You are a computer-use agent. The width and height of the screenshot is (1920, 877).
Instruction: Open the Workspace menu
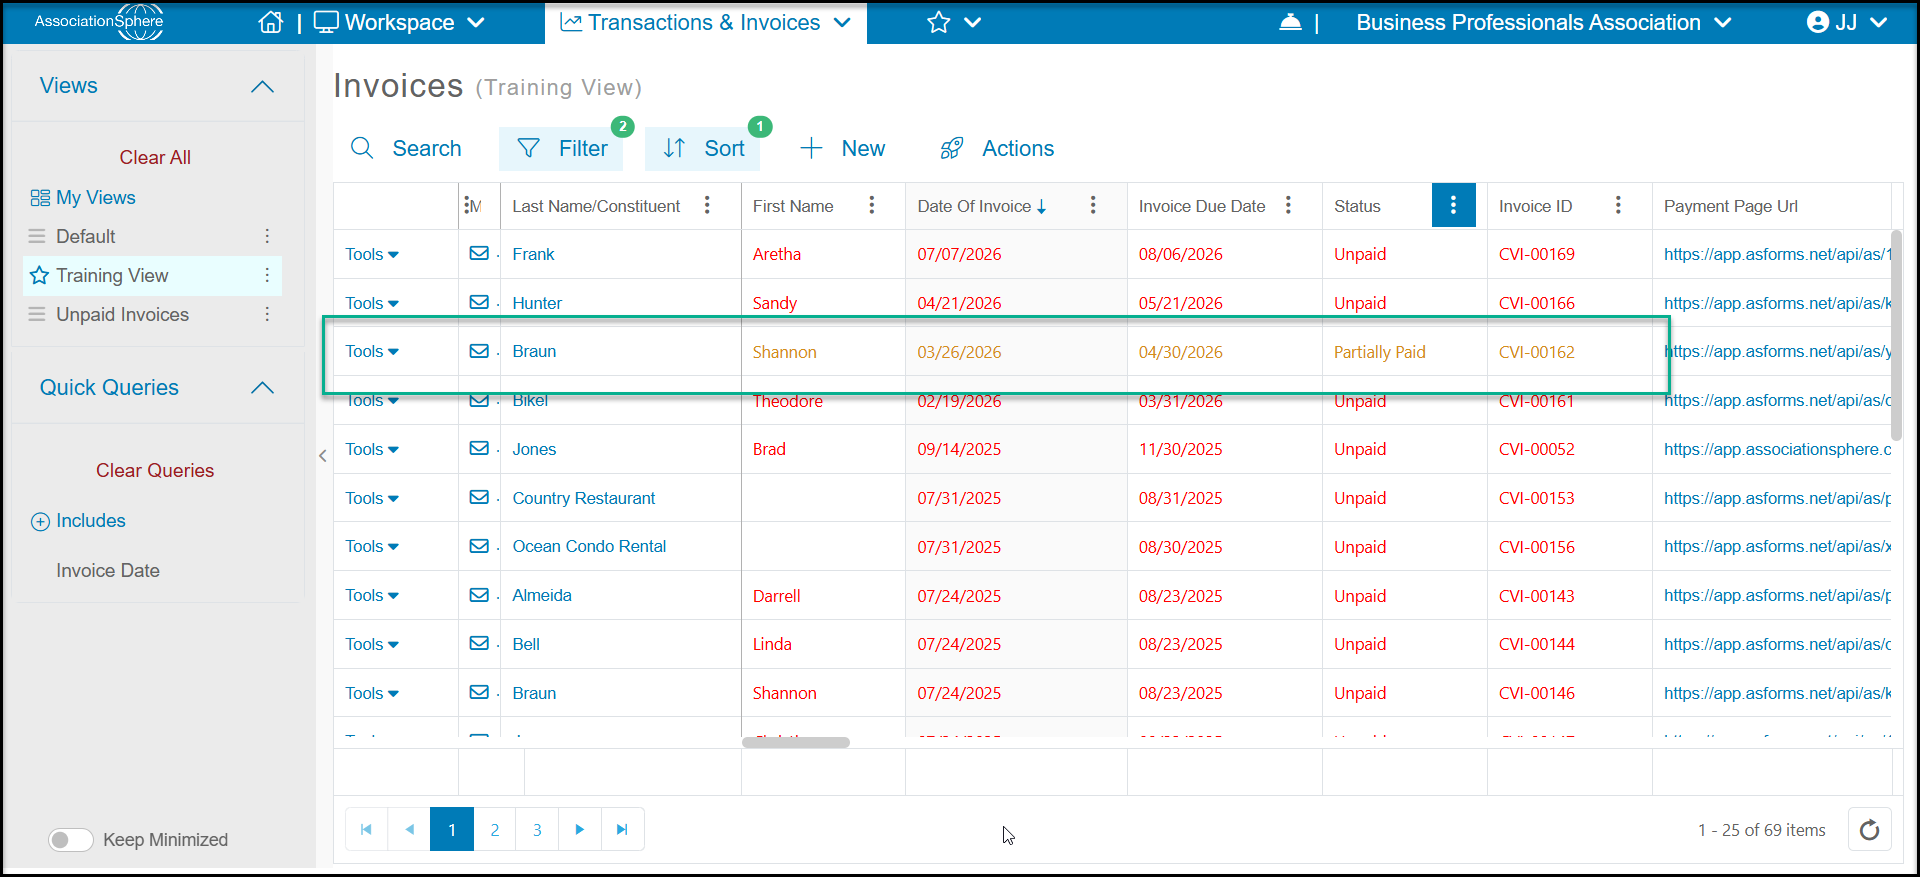[400, 22]
